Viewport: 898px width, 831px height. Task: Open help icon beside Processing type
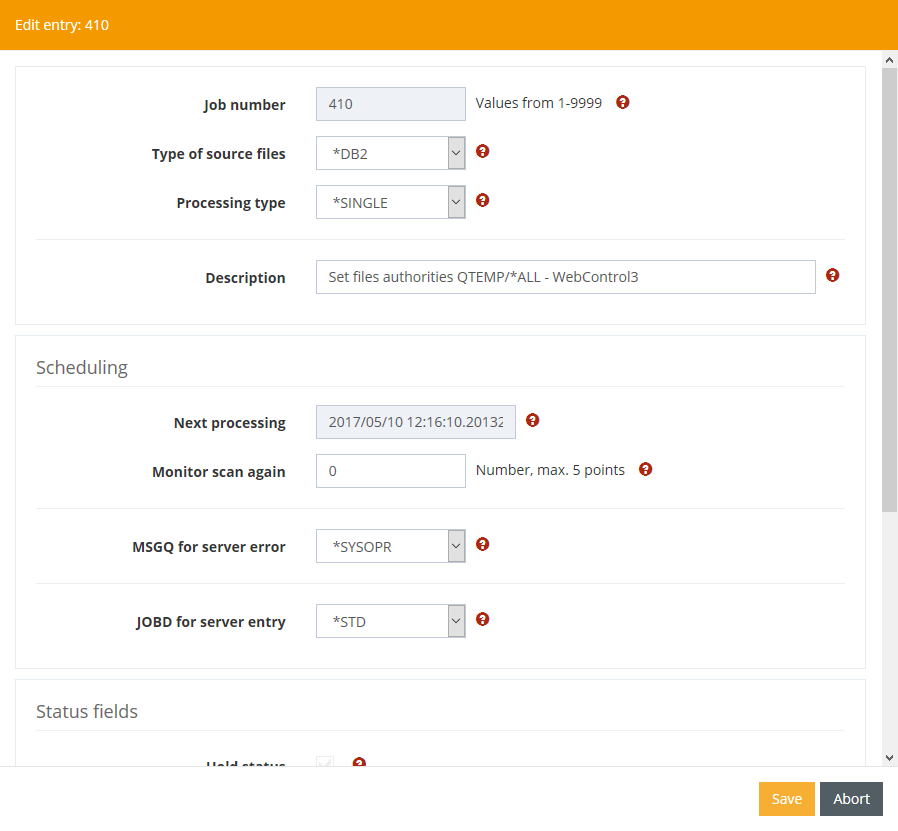tap(482, 200)
